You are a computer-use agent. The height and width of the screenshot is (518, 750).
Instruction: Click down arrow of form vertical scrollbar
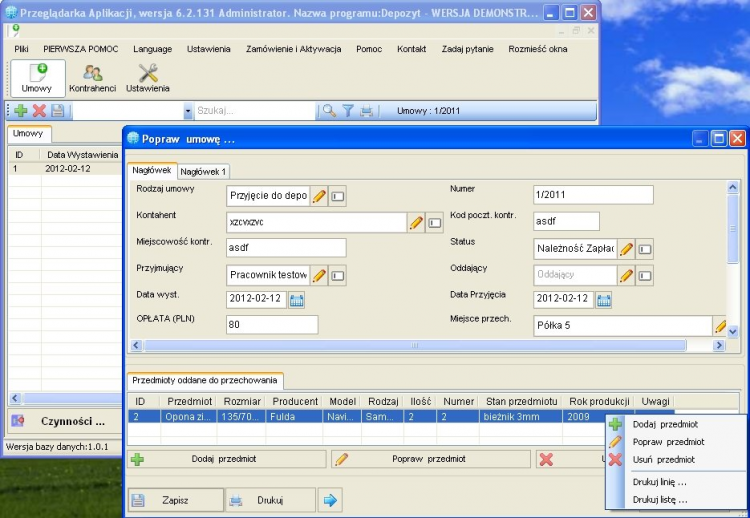pos(733,331)
